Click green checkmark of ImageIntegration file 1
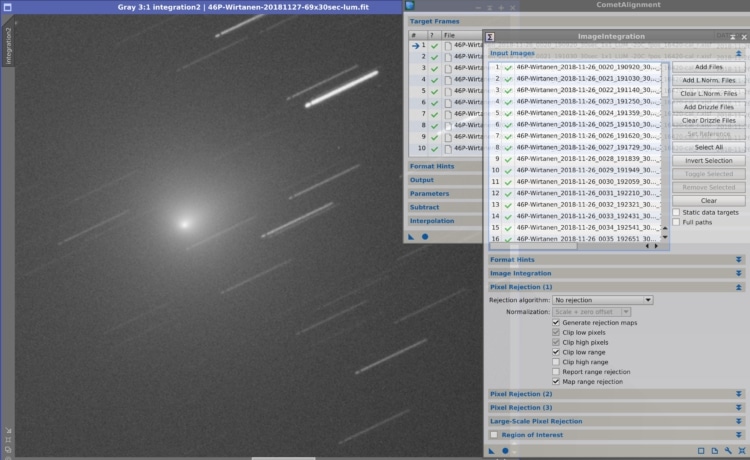Viewport: 750px width, 460px height. [508, 67]
